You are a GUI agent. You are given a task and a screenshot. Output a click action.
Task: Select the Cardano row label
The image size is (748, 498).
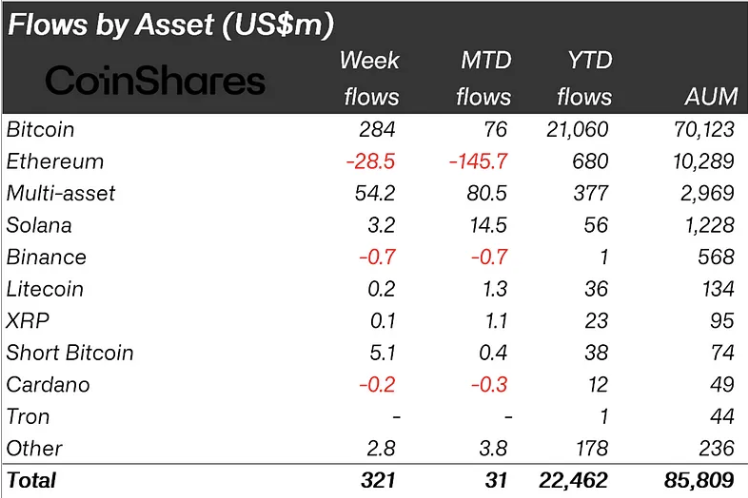[48, 385]
